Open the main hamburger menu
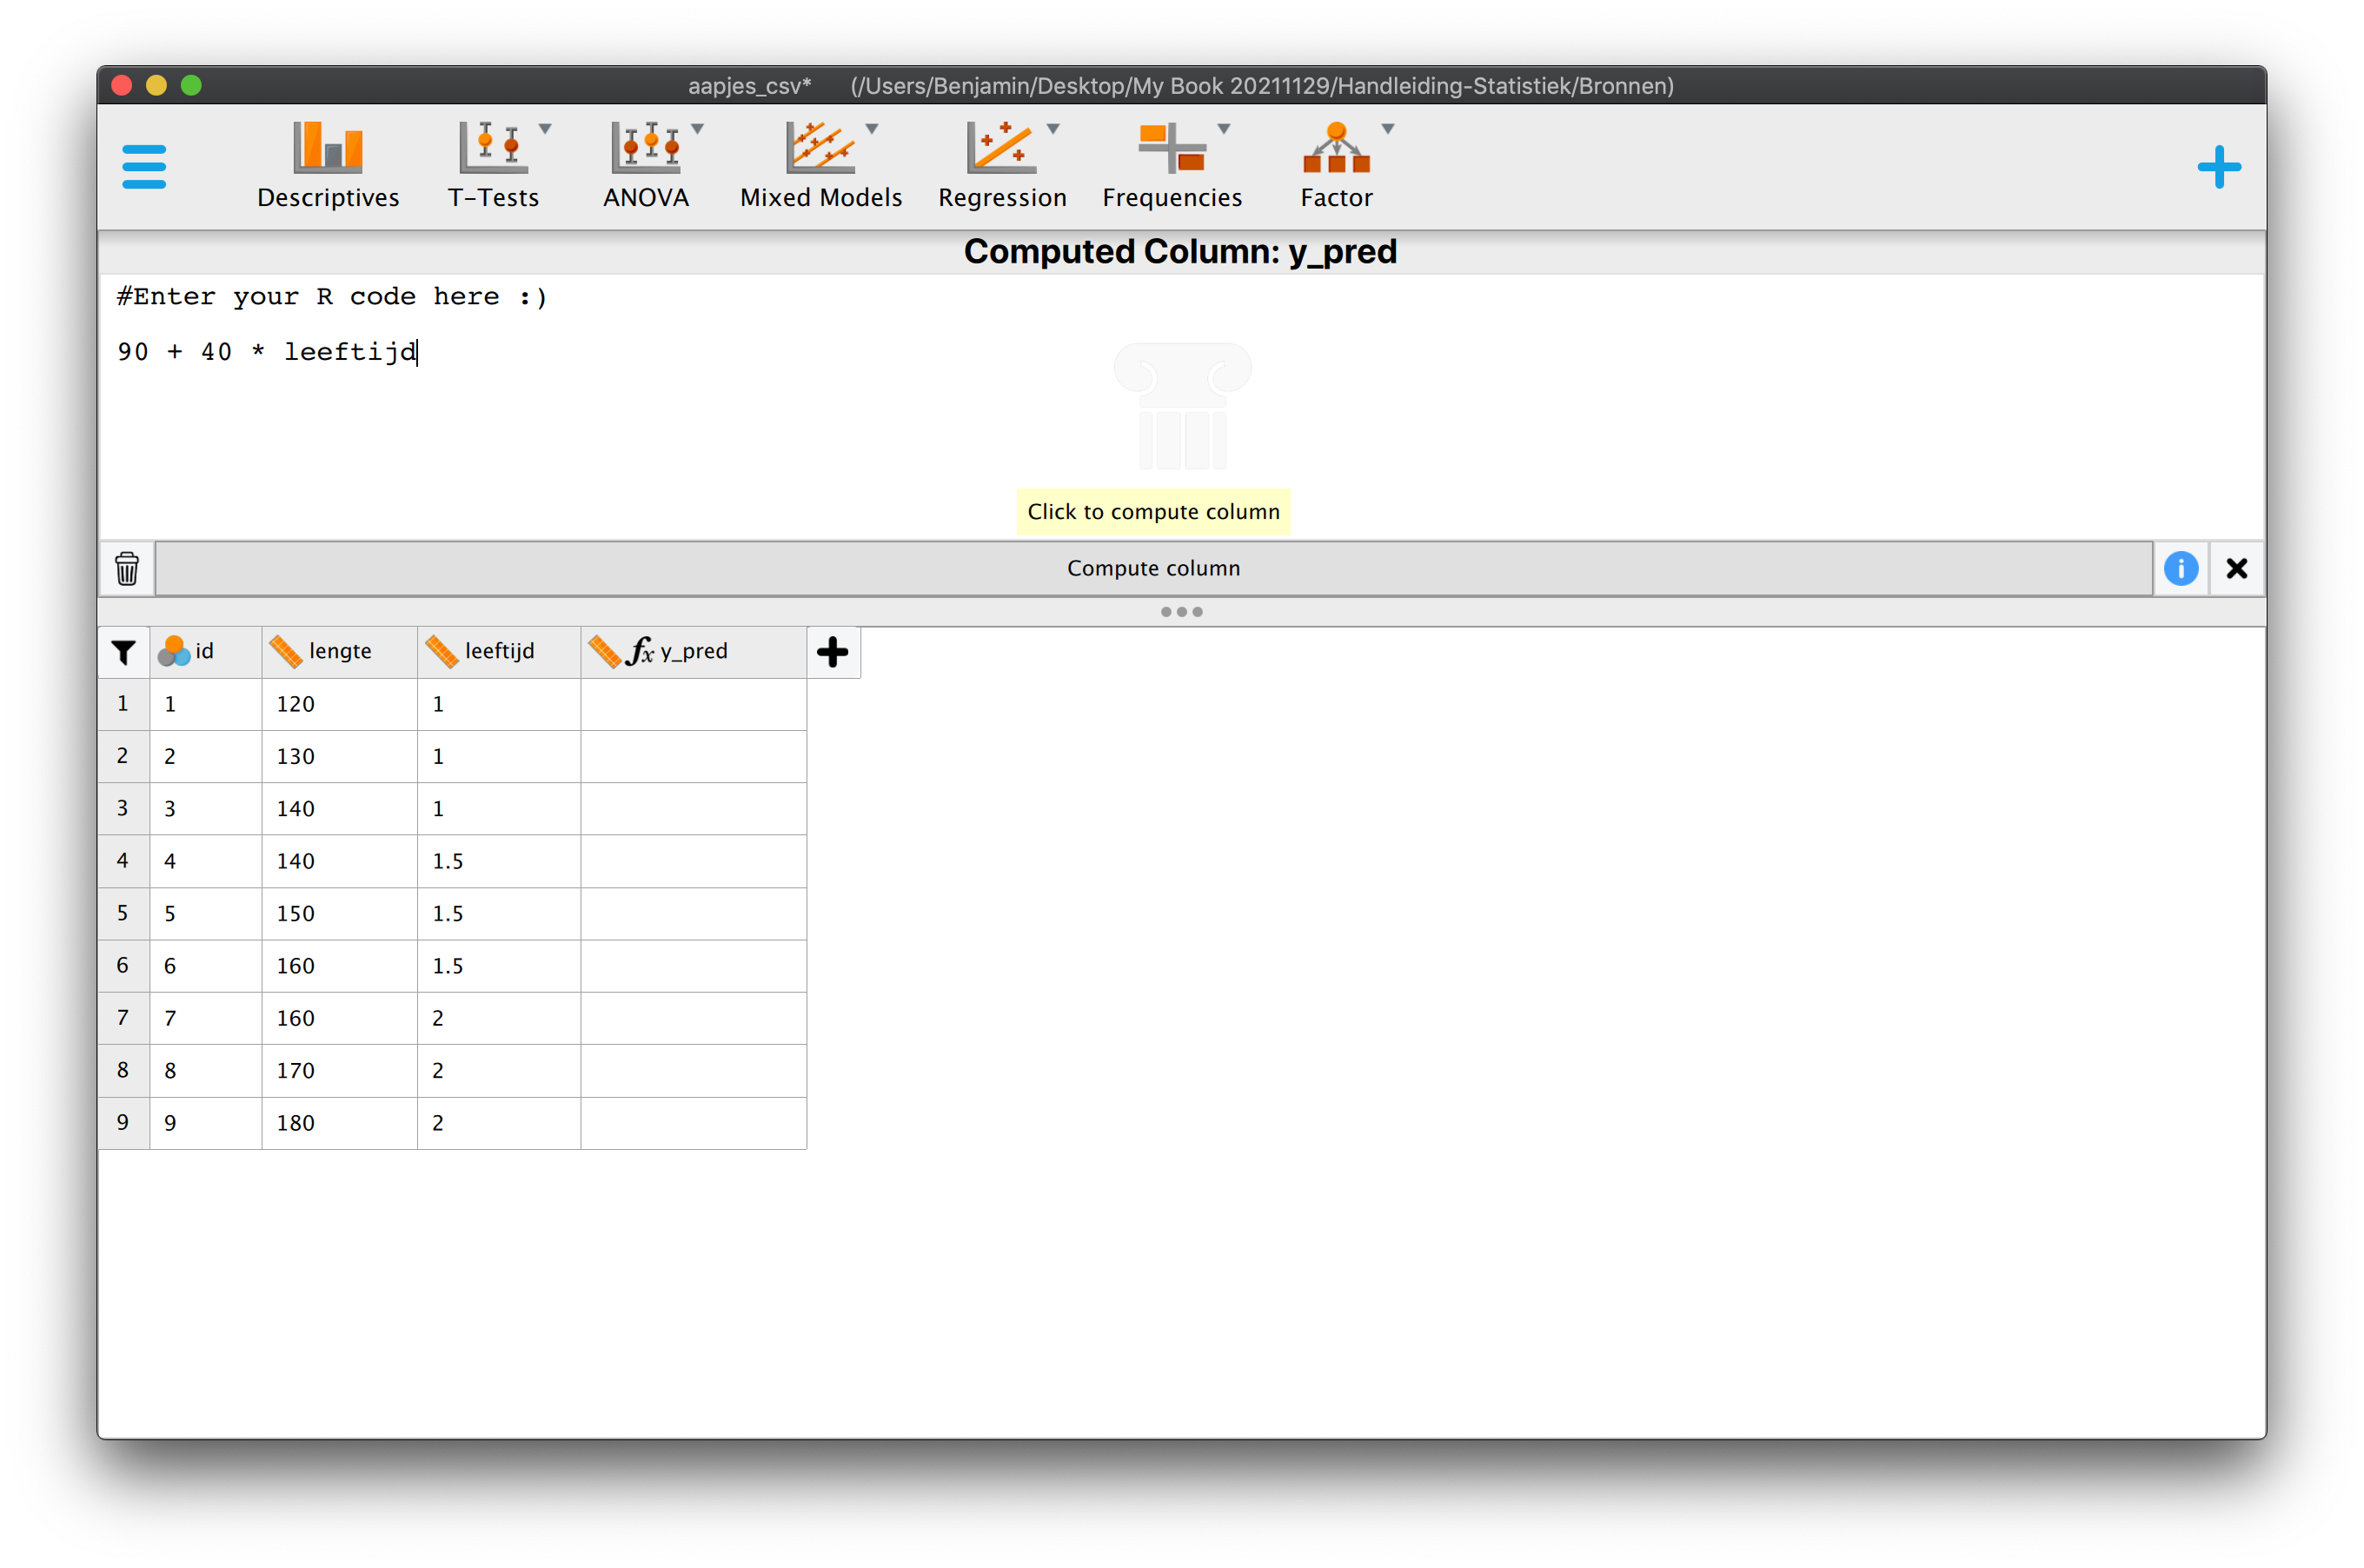Image resolution: width=2364 pixels, height=1568 pixels. click(x=143, y=166)
